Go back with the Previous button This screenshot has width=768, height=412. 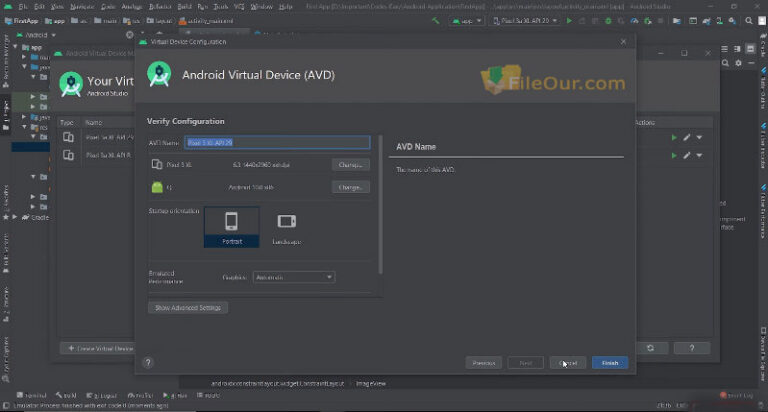click(x=483, y=363)
